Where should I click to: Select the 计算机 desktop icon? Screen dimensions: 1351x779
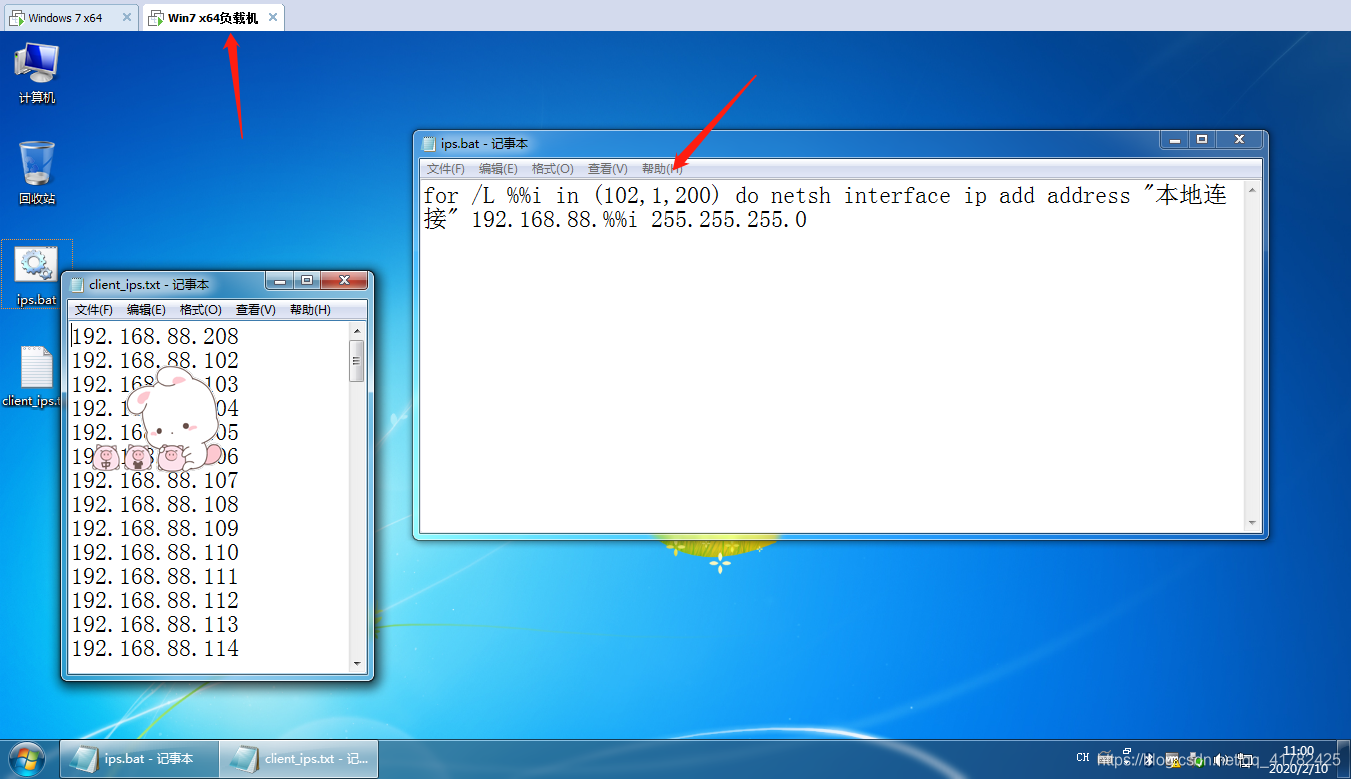(37, 72)
